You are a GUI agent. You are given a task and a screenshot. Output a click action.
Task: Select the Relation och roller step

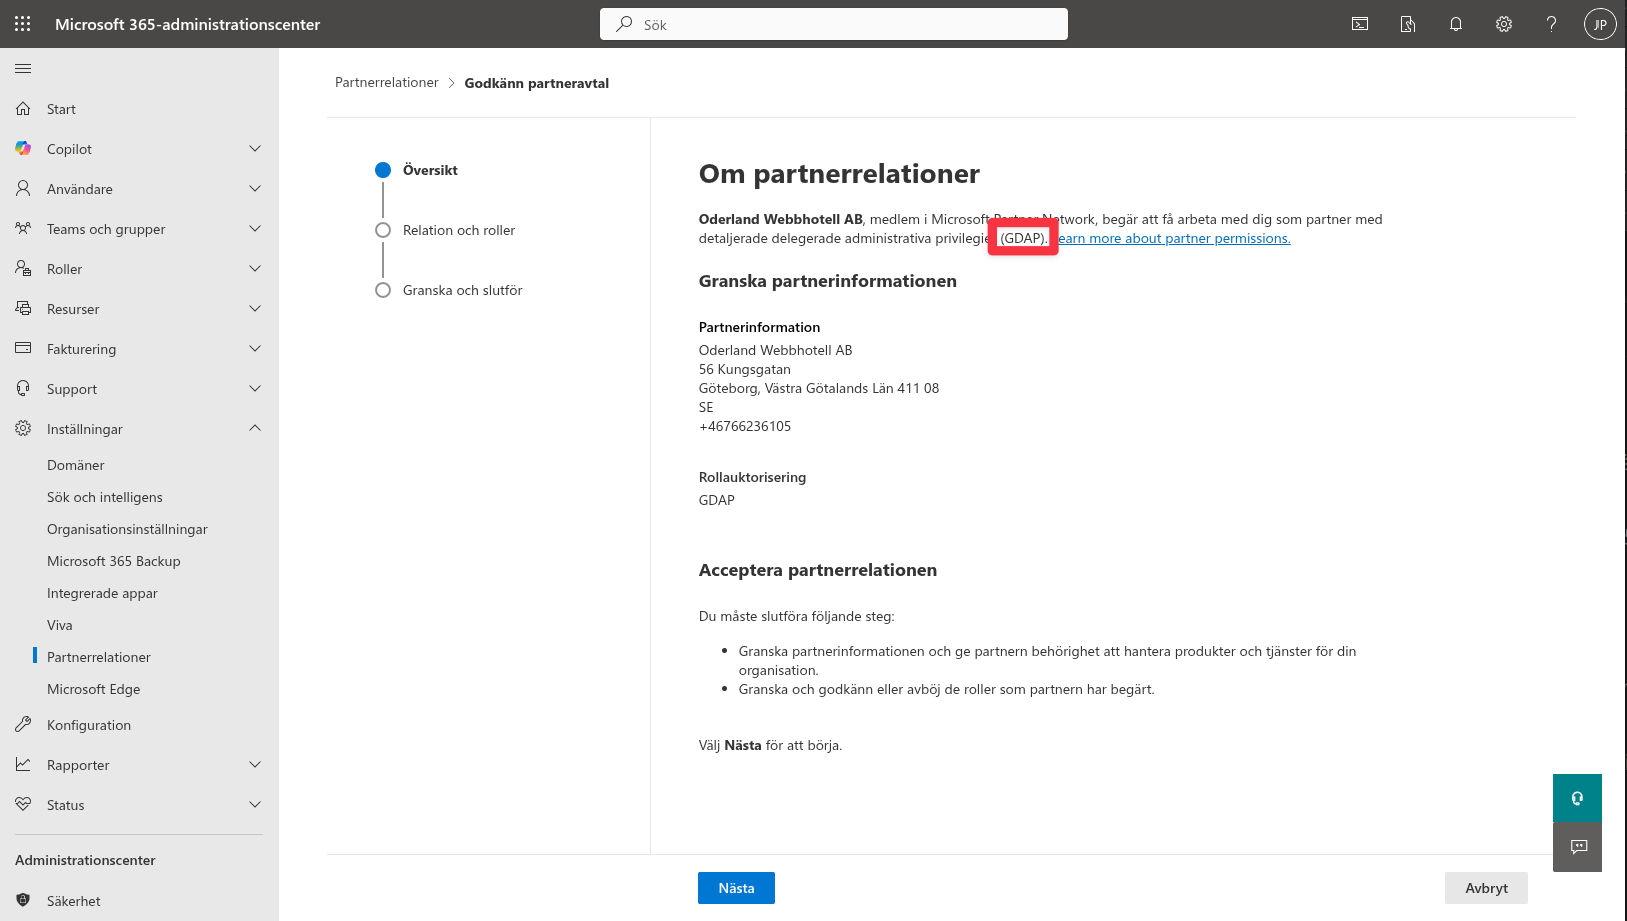click(x=458, y=230)
